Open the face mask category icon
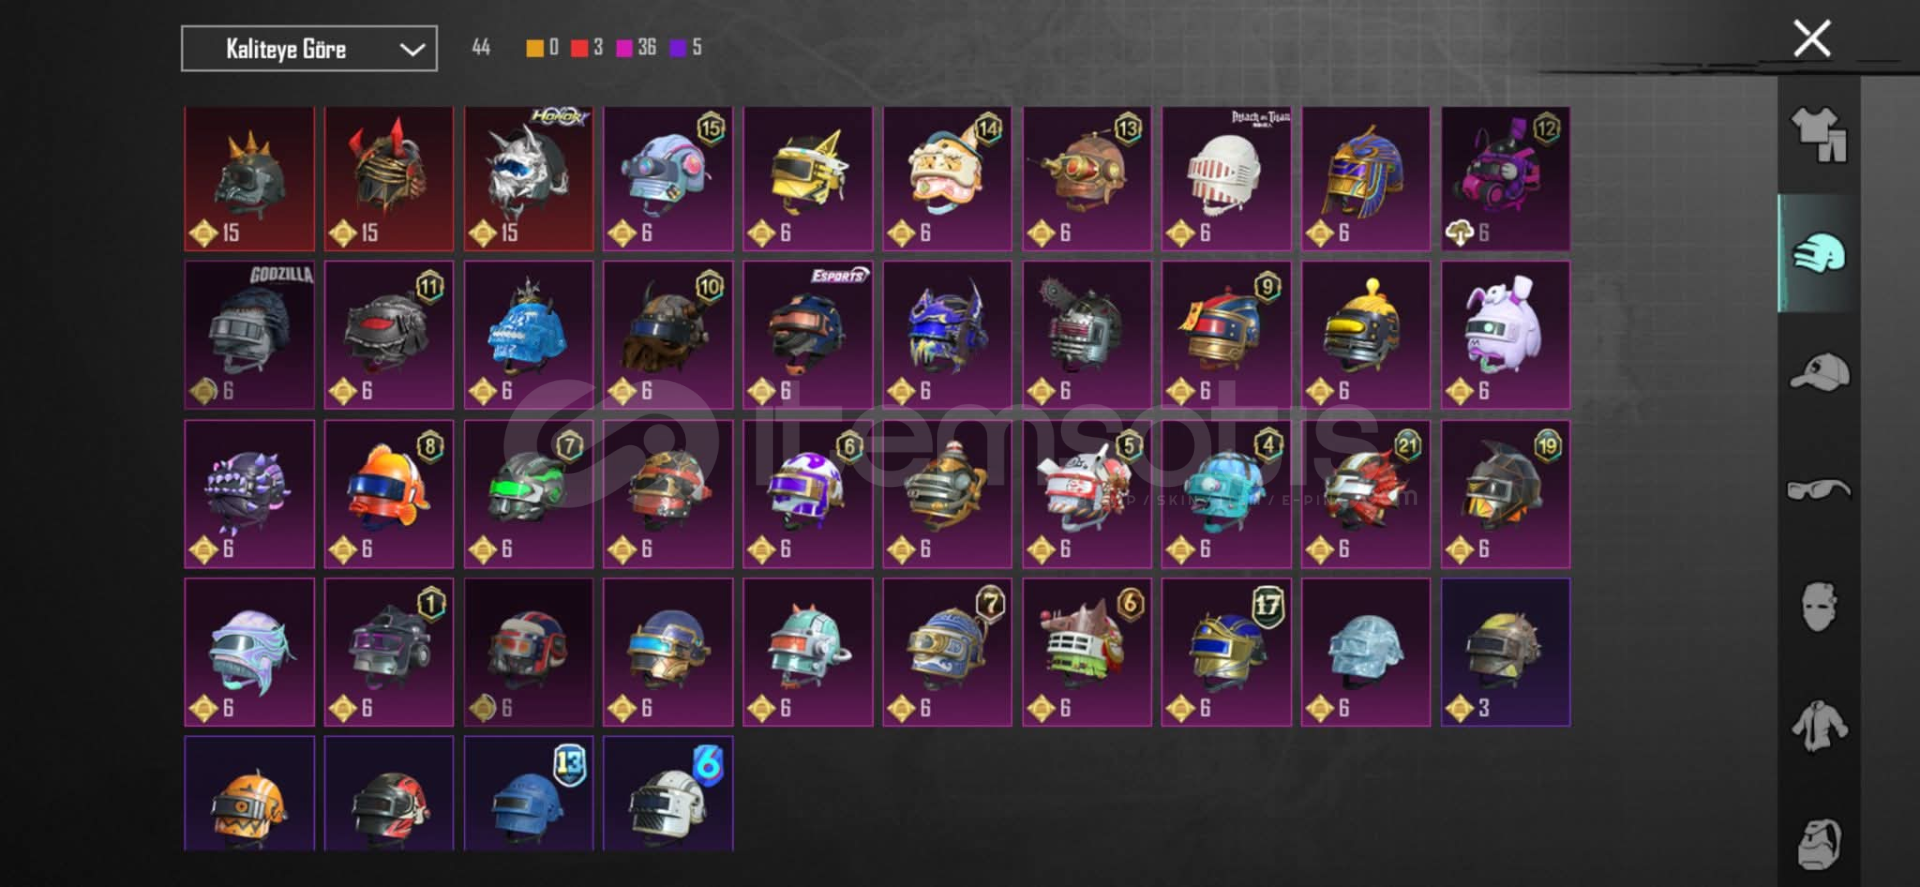The width and height of the screenshot is (1920, 887). 1819,607
